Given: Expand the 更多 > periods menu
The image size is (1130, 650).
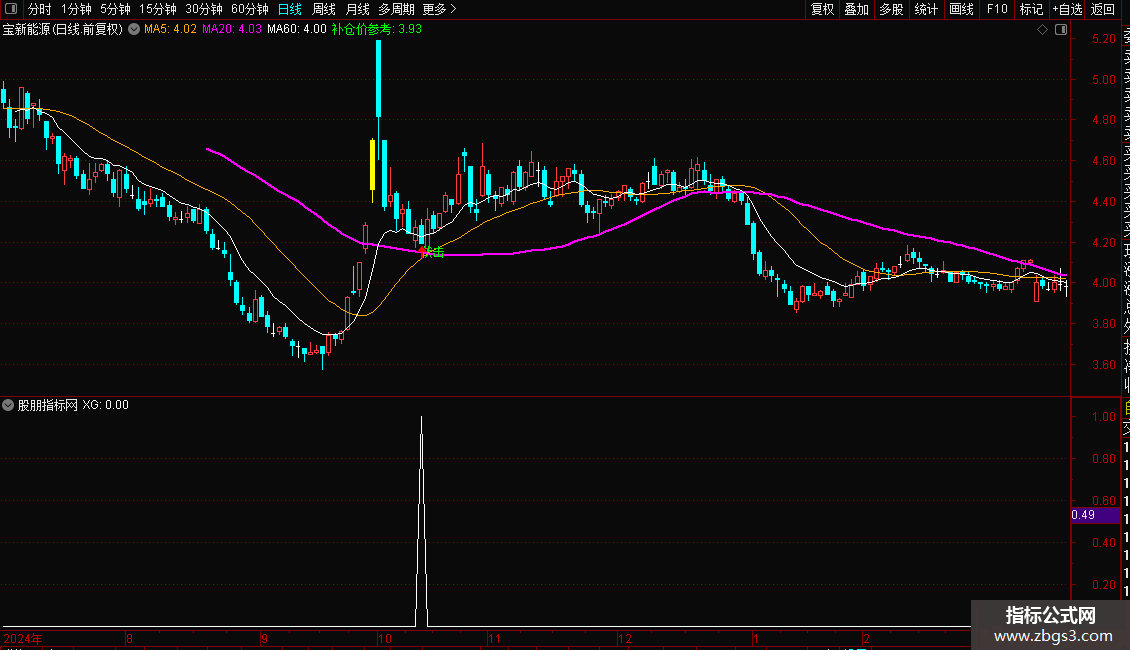Looking at the screenshot, I should 440,9.
